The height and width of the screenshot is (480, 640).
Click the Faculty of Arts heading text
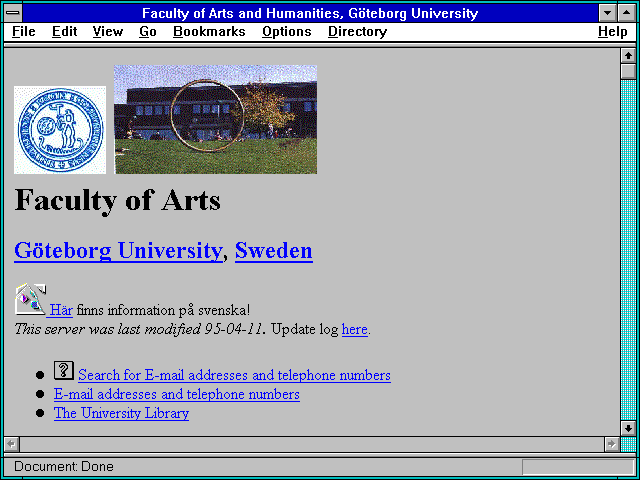pyautogui.click(x=118, y=200)
